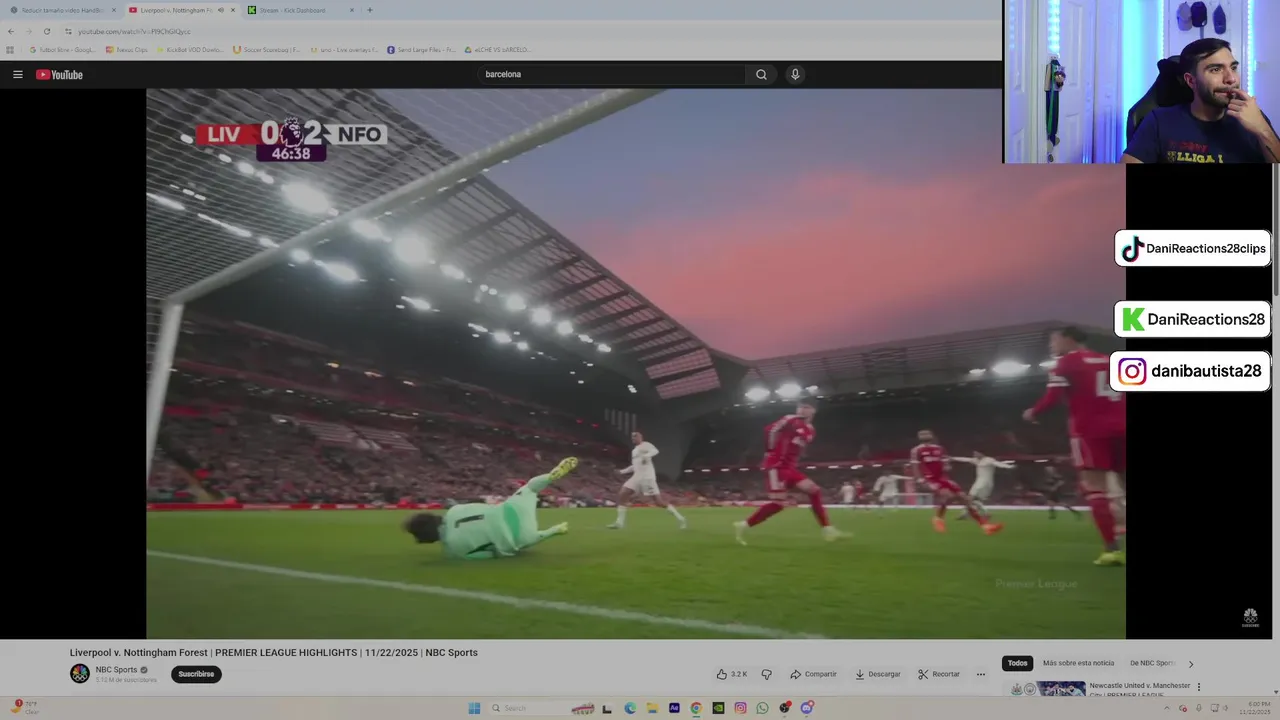Open more actions three-dot menu
The image size is (1280, 720).
(981, 674)
